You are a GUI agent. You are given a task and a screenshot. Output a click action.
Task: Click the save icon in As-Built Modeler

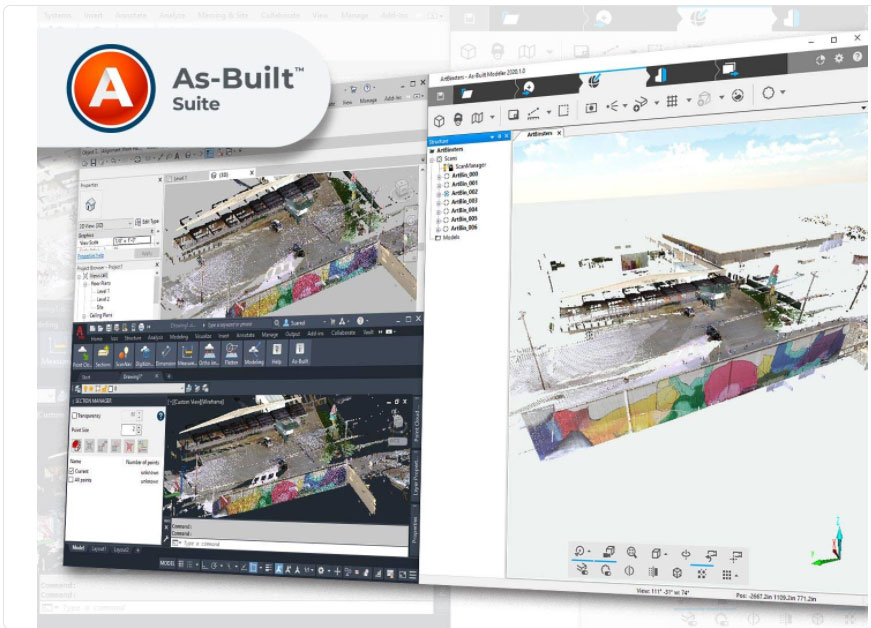pos(440,96)
